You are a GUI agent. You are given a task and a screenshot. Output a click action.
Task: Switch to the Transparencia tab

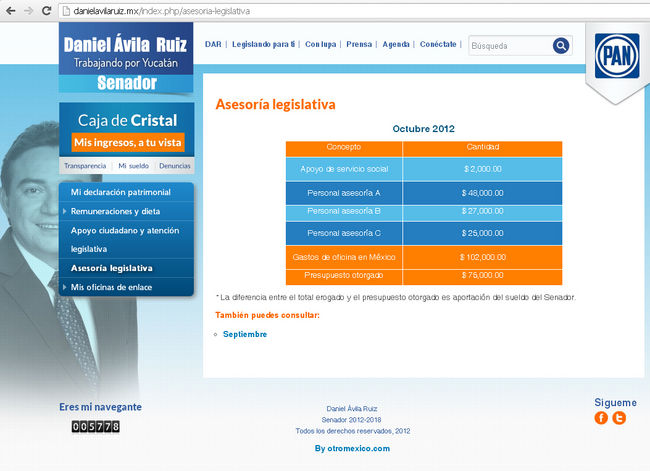coord(85,165)
